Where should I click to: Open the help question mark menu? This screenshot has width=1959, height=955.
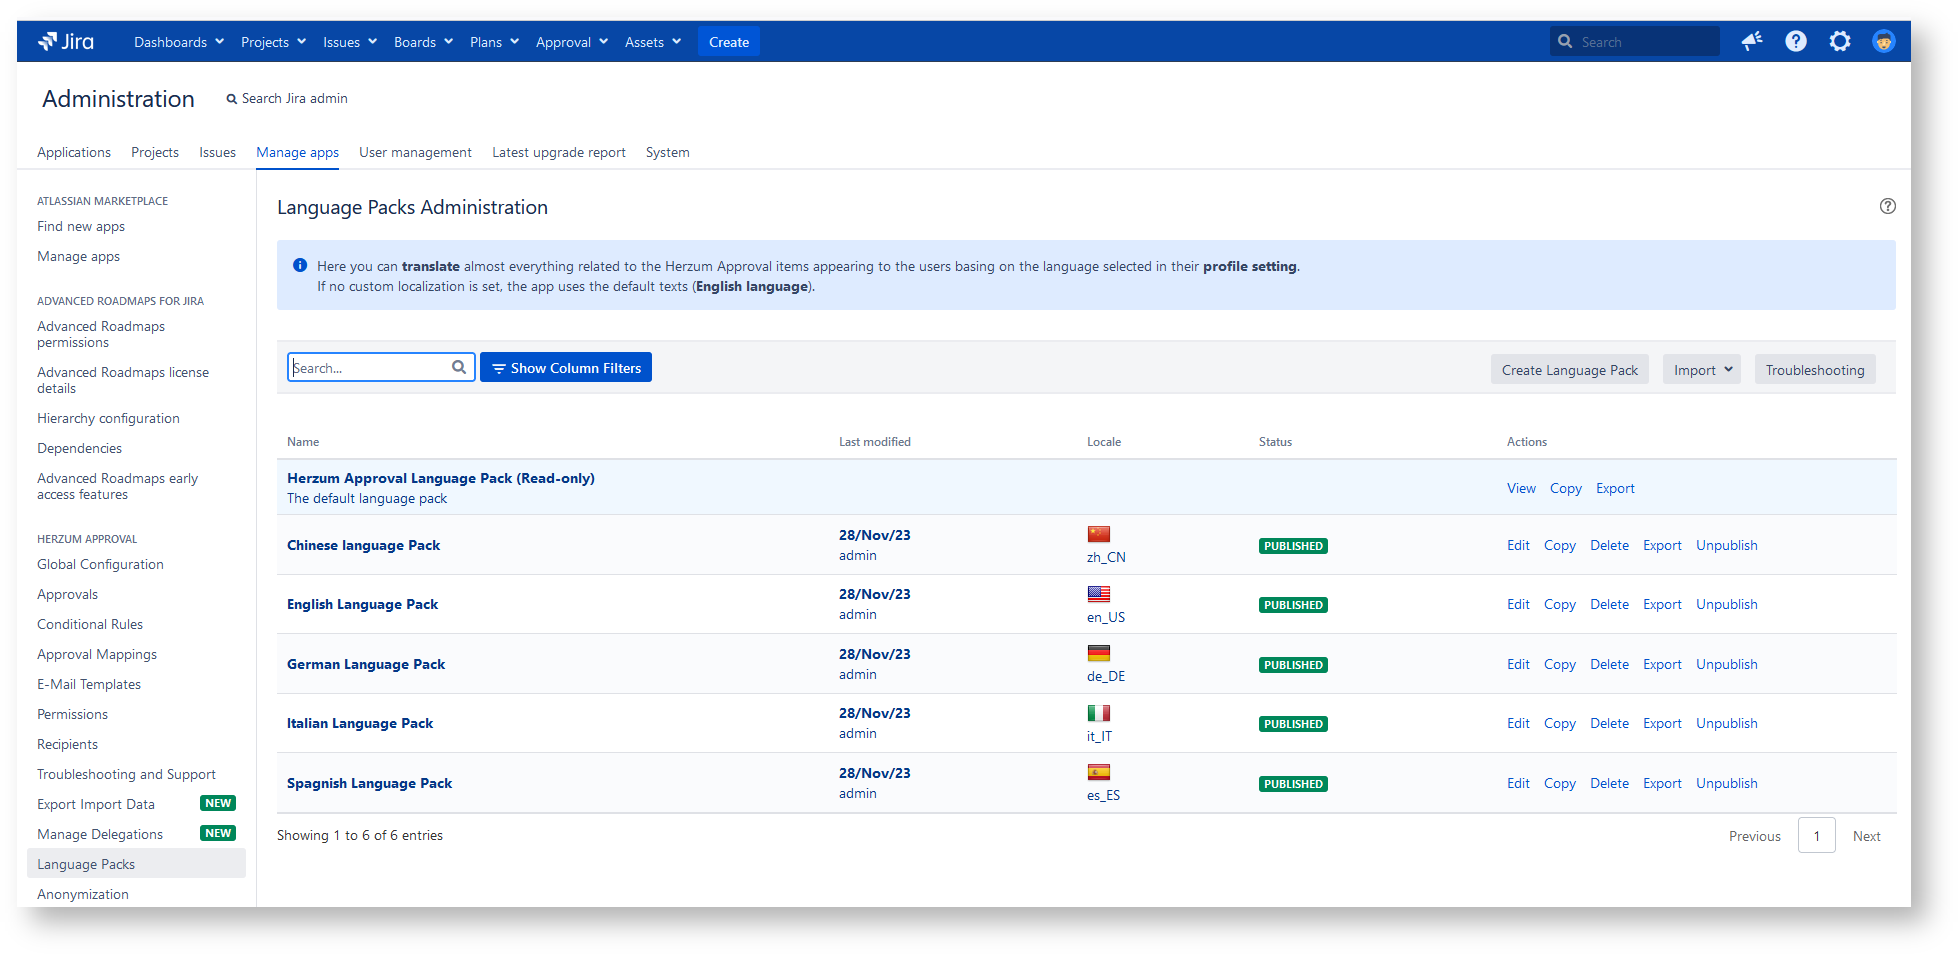[1796, 42]
